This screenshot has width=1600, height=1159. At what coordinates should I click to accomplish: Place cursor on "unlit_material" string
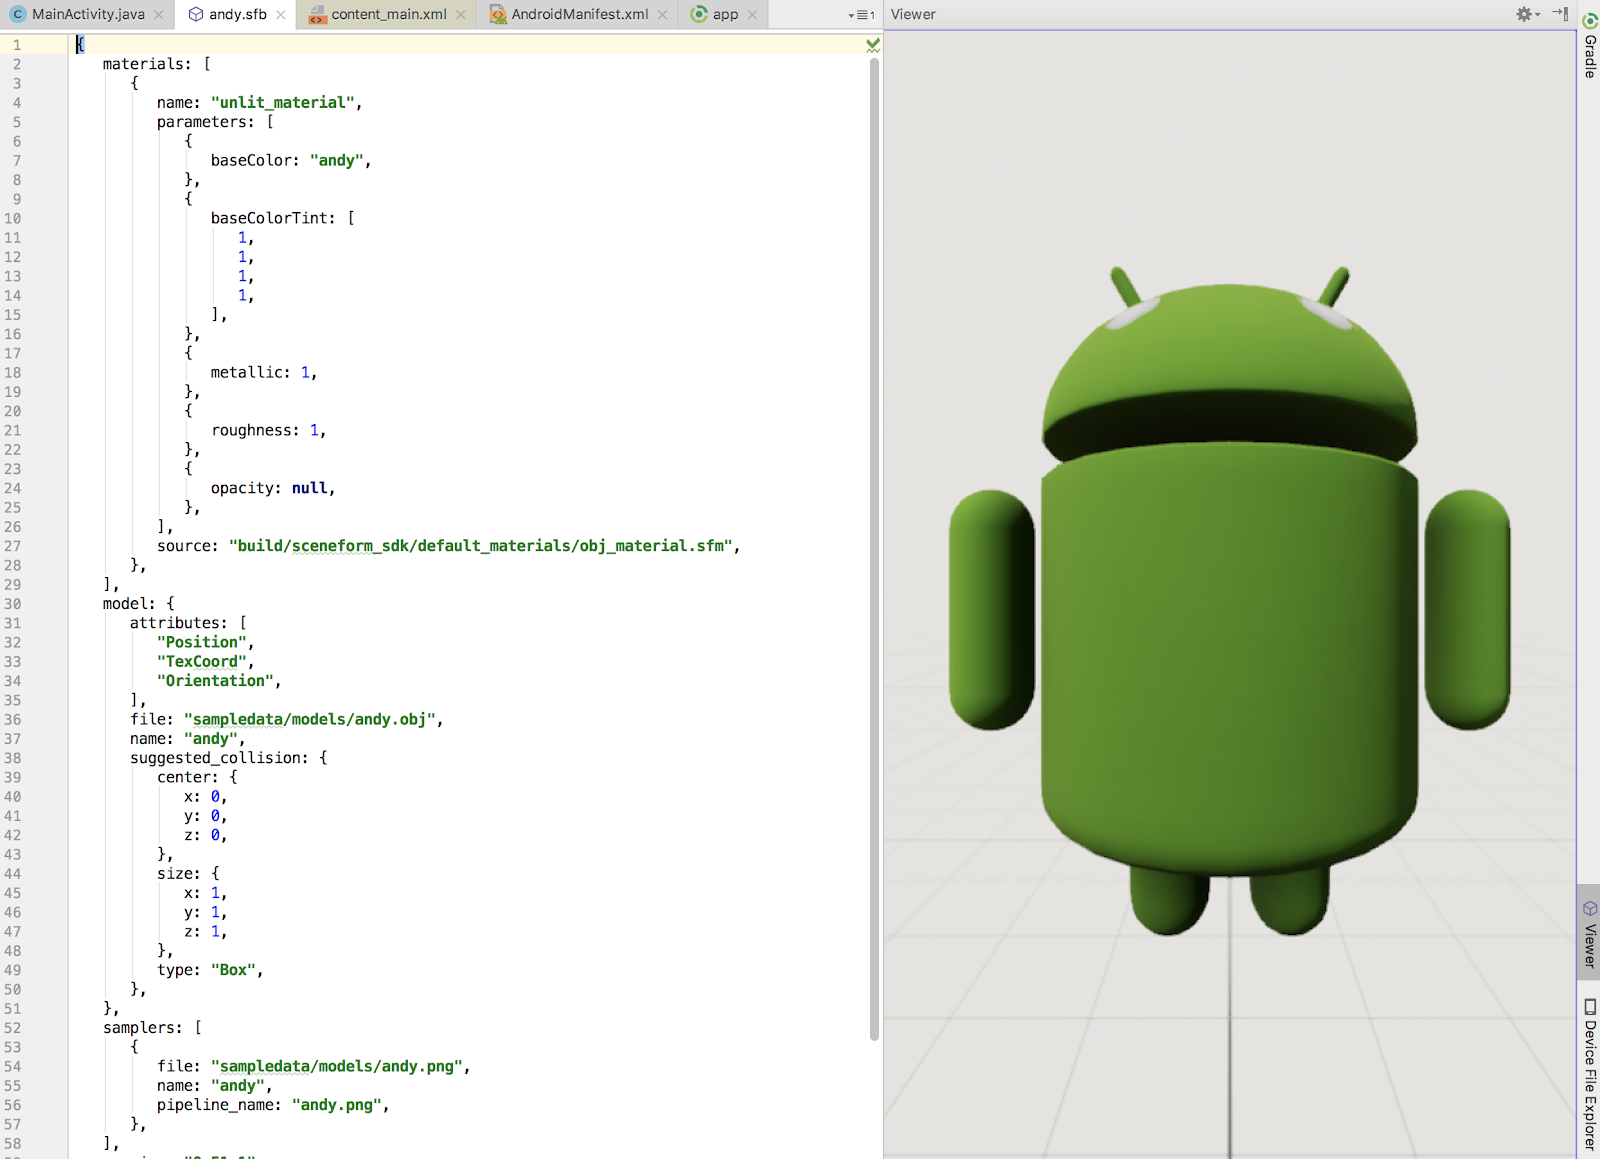[283, 102]
